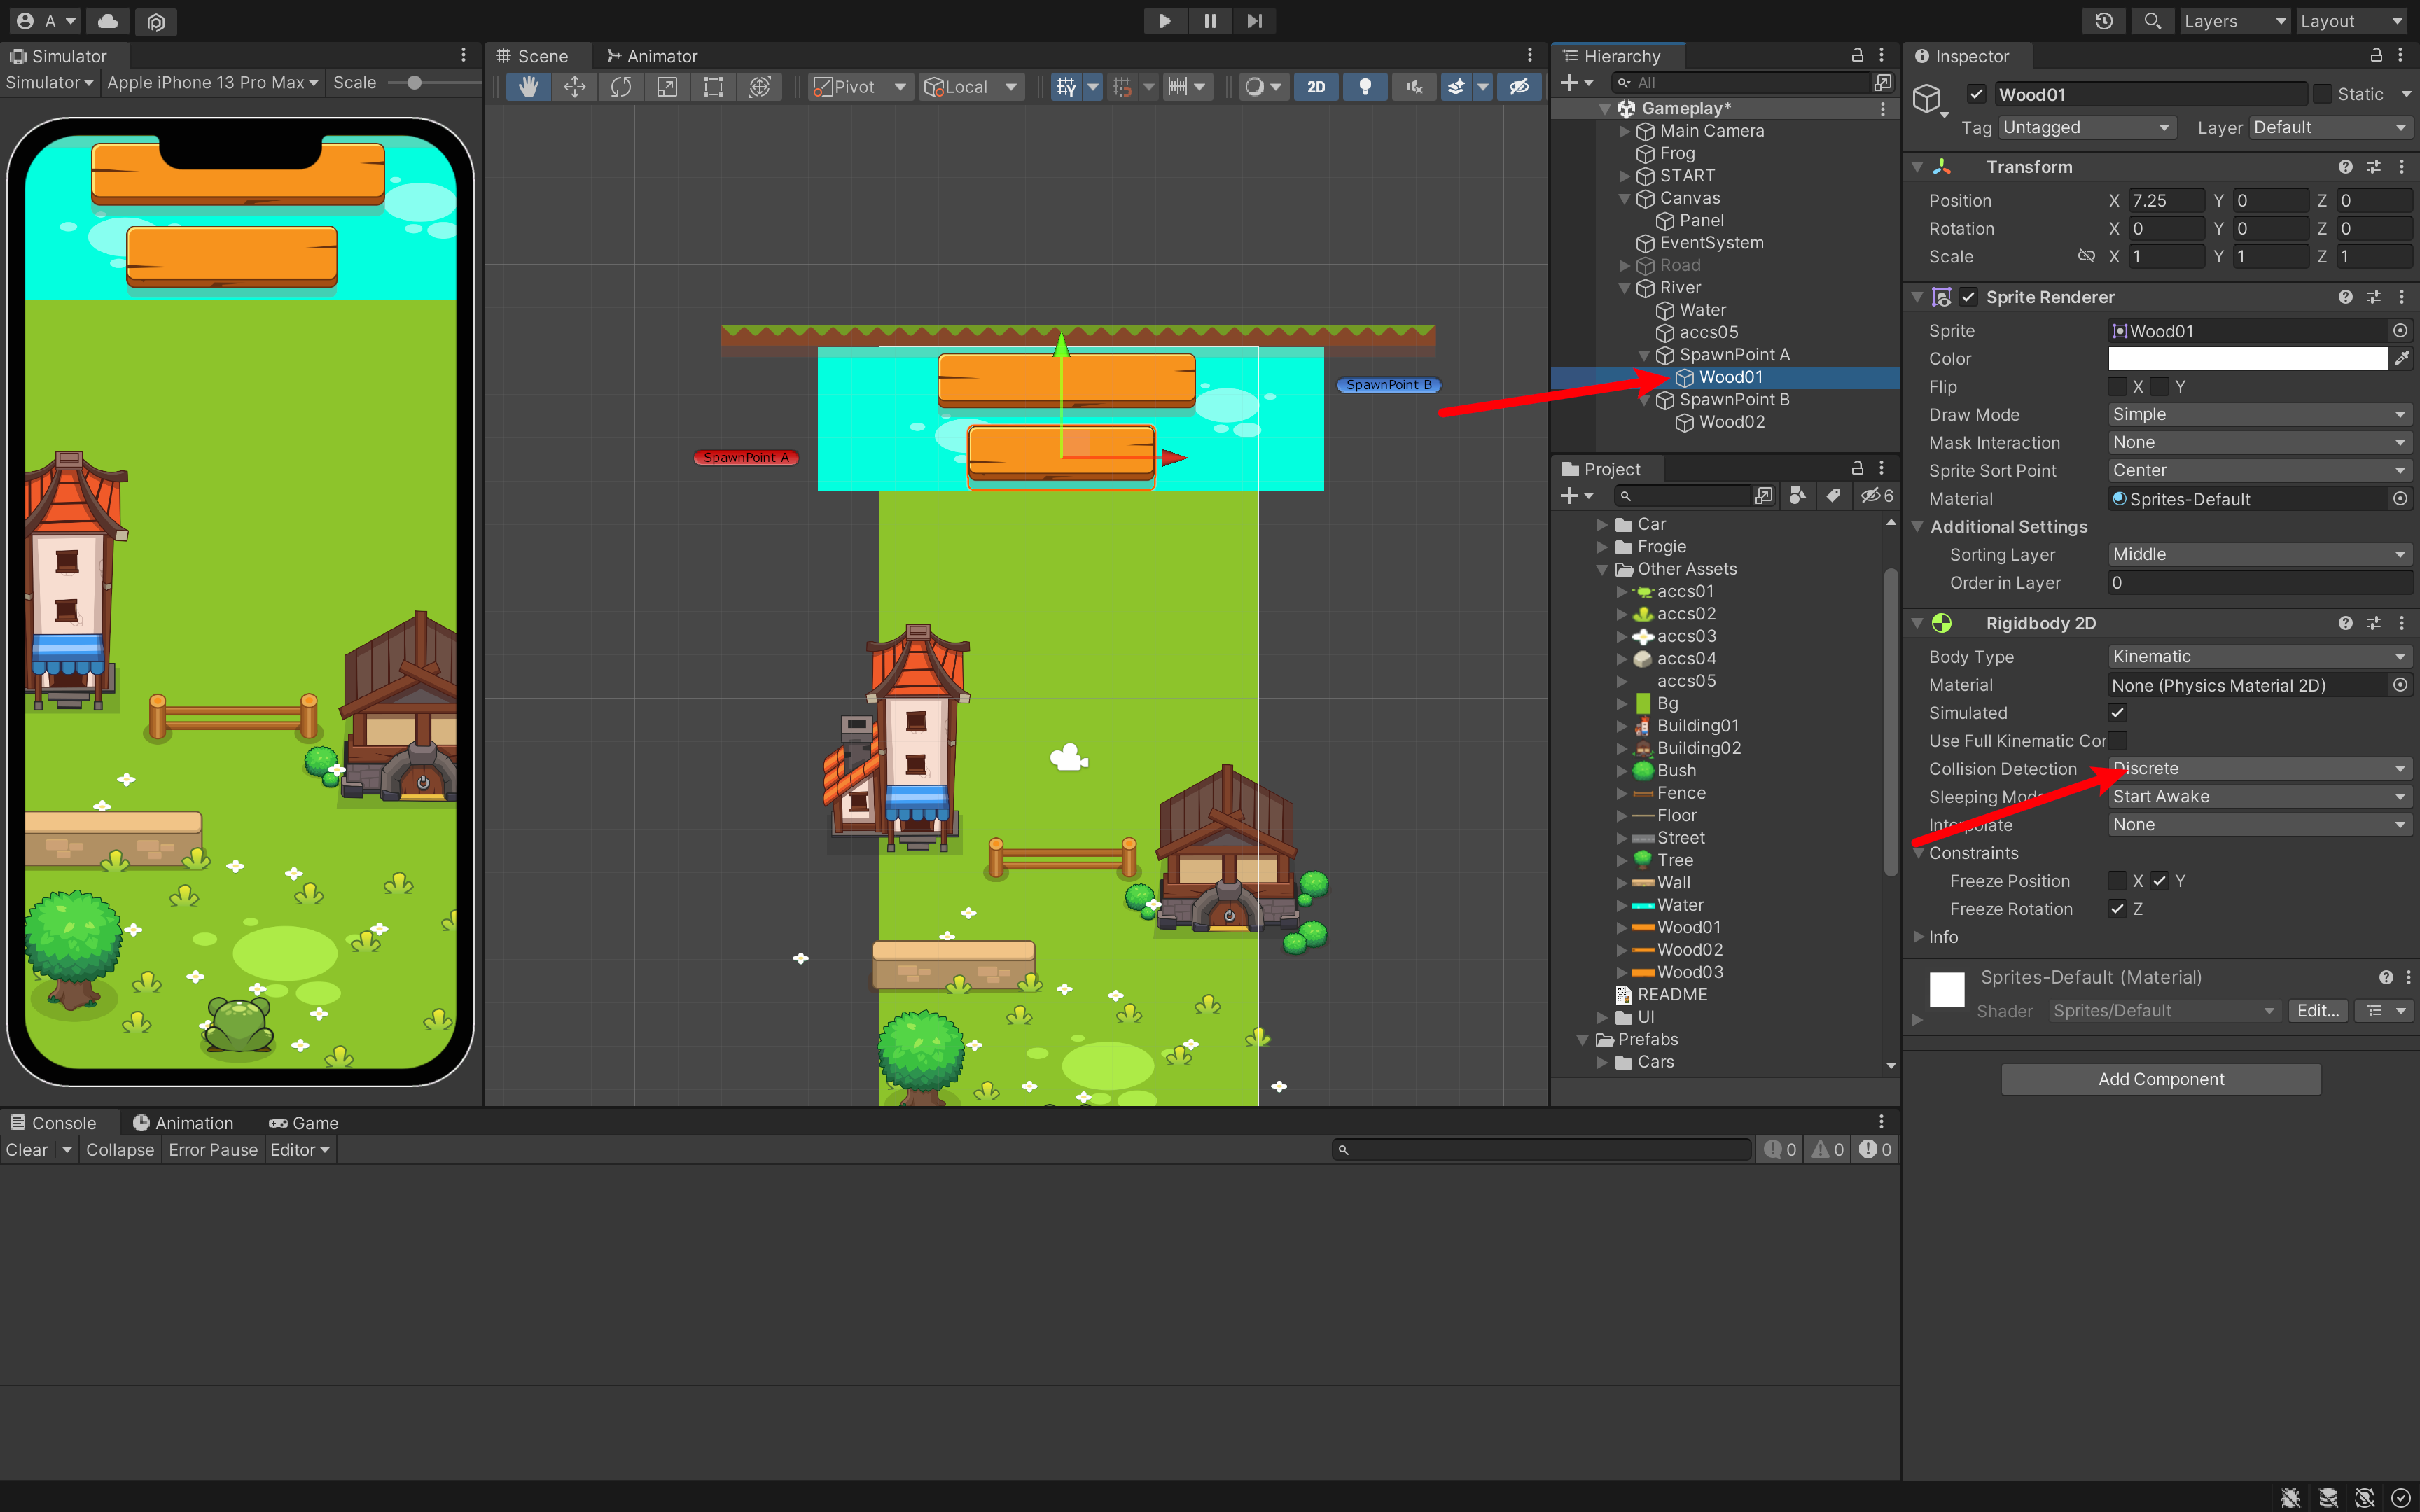Open the Apple iPhone 13 Pro Max device dropdown
The width and height of the screenshot is (2420, 1512).
click(x=212, y=83)
